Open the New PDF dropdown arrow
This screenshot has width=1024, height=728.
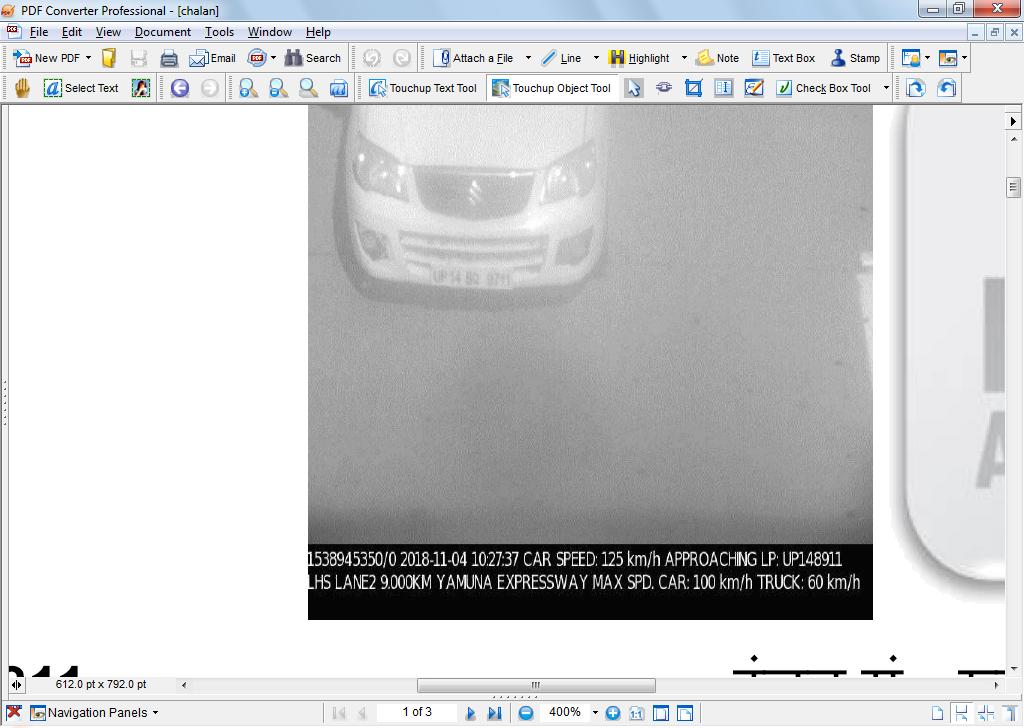click(89, 58)
